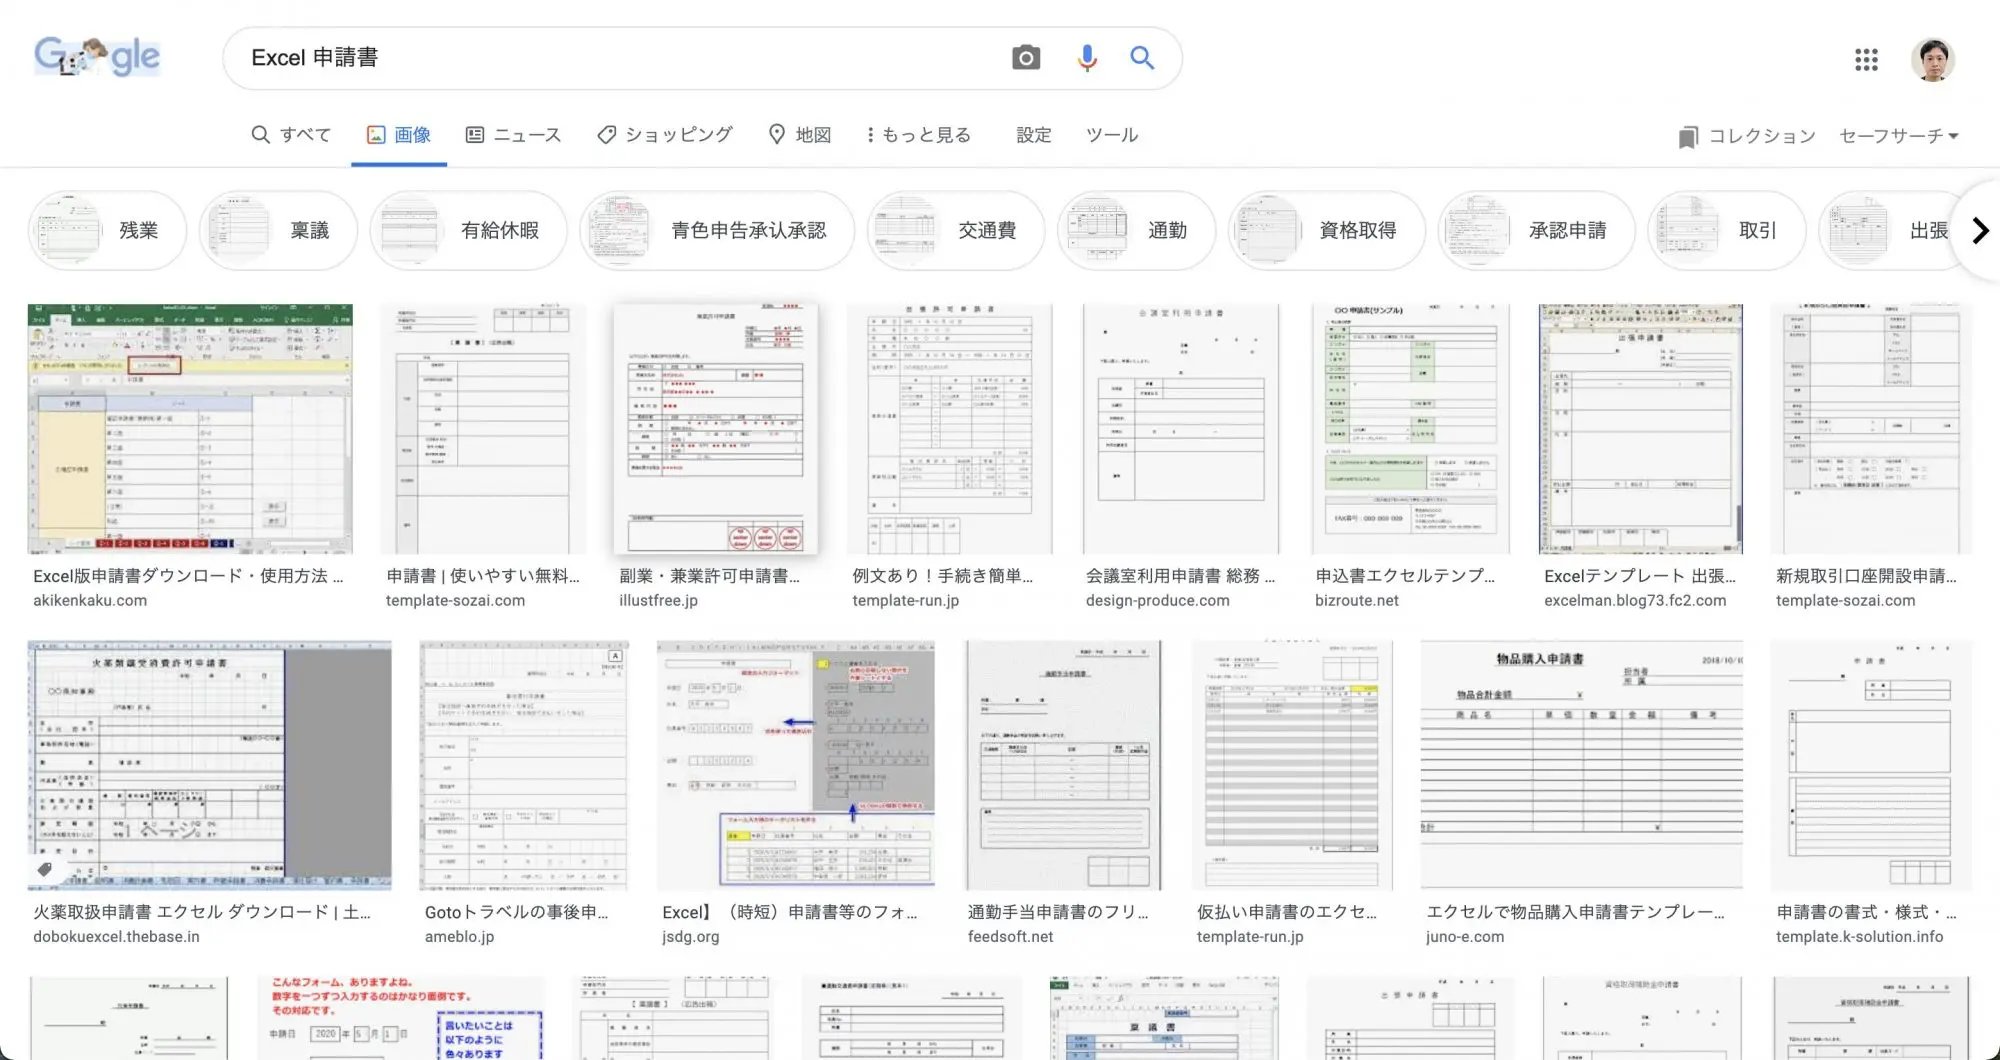Show more suggestion chips with right arrow
2000x1060 pixels.
(1980, 230)
